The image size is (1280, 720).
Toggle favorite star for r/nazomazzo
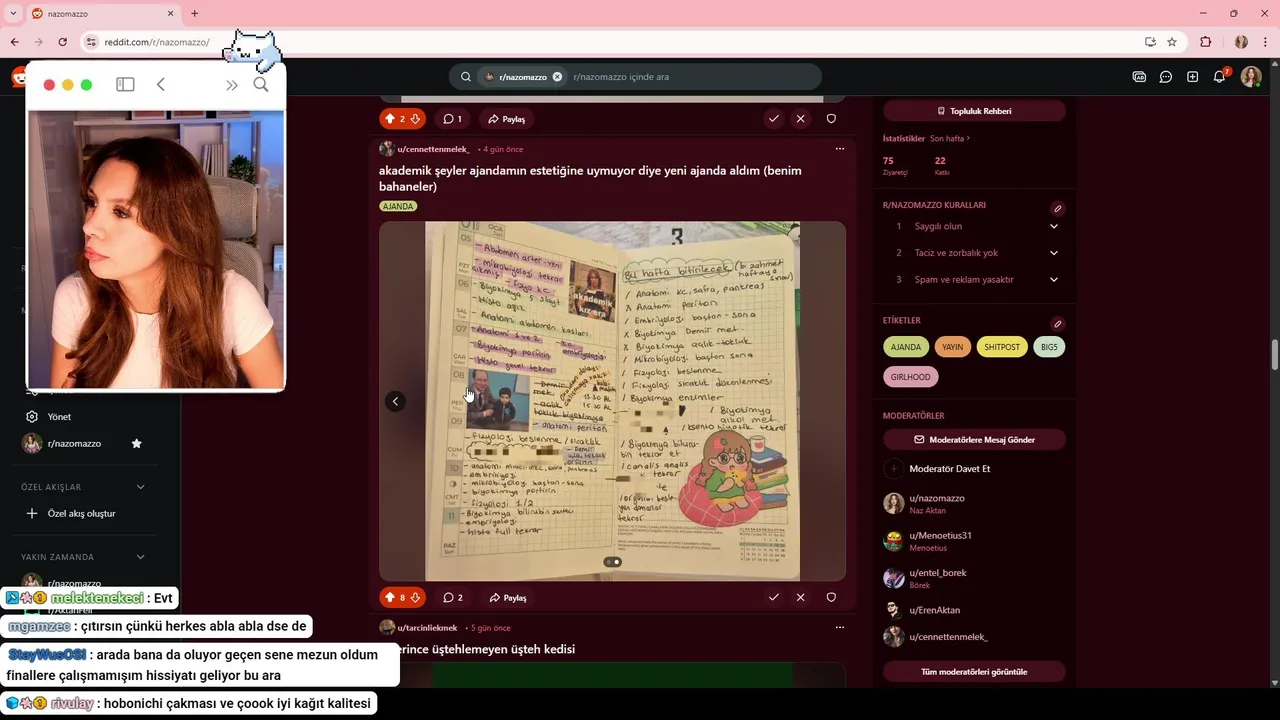[137, 443]
